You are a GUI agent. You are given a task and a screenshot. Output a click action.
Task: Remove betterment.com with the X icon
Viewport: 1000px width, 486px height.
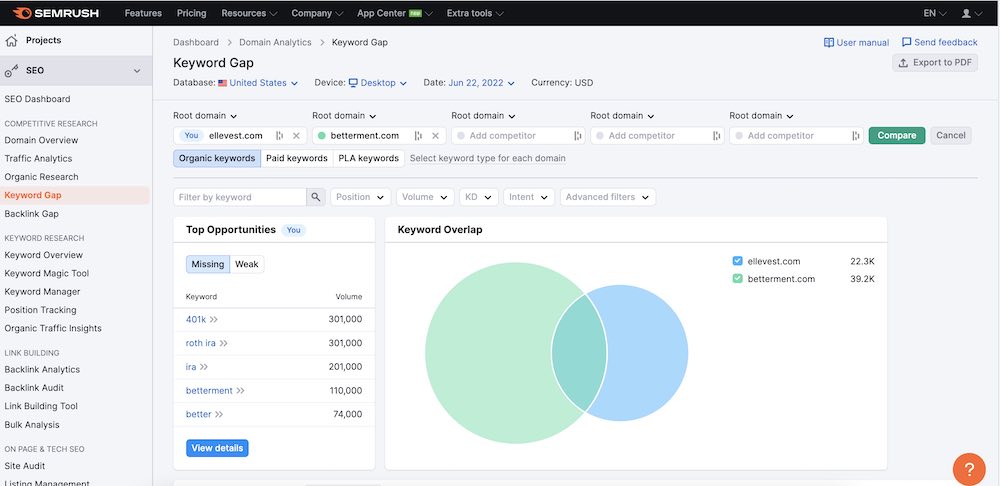pos(435,136)
